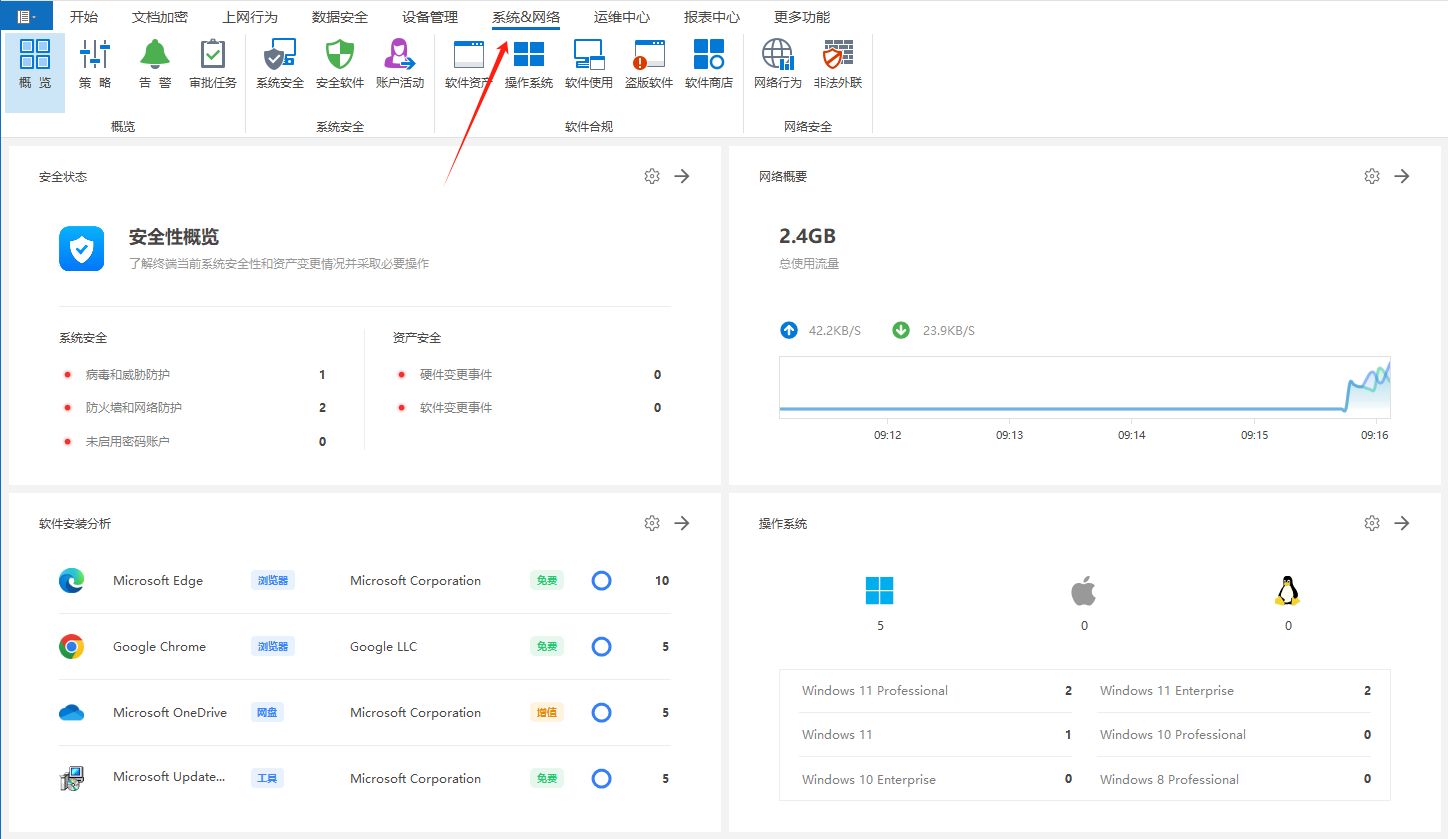The height and width of the screenshot is (839, 1448).
Task: Click the blue shield 安全性概览 icon
Action: (x=82, y=248)
